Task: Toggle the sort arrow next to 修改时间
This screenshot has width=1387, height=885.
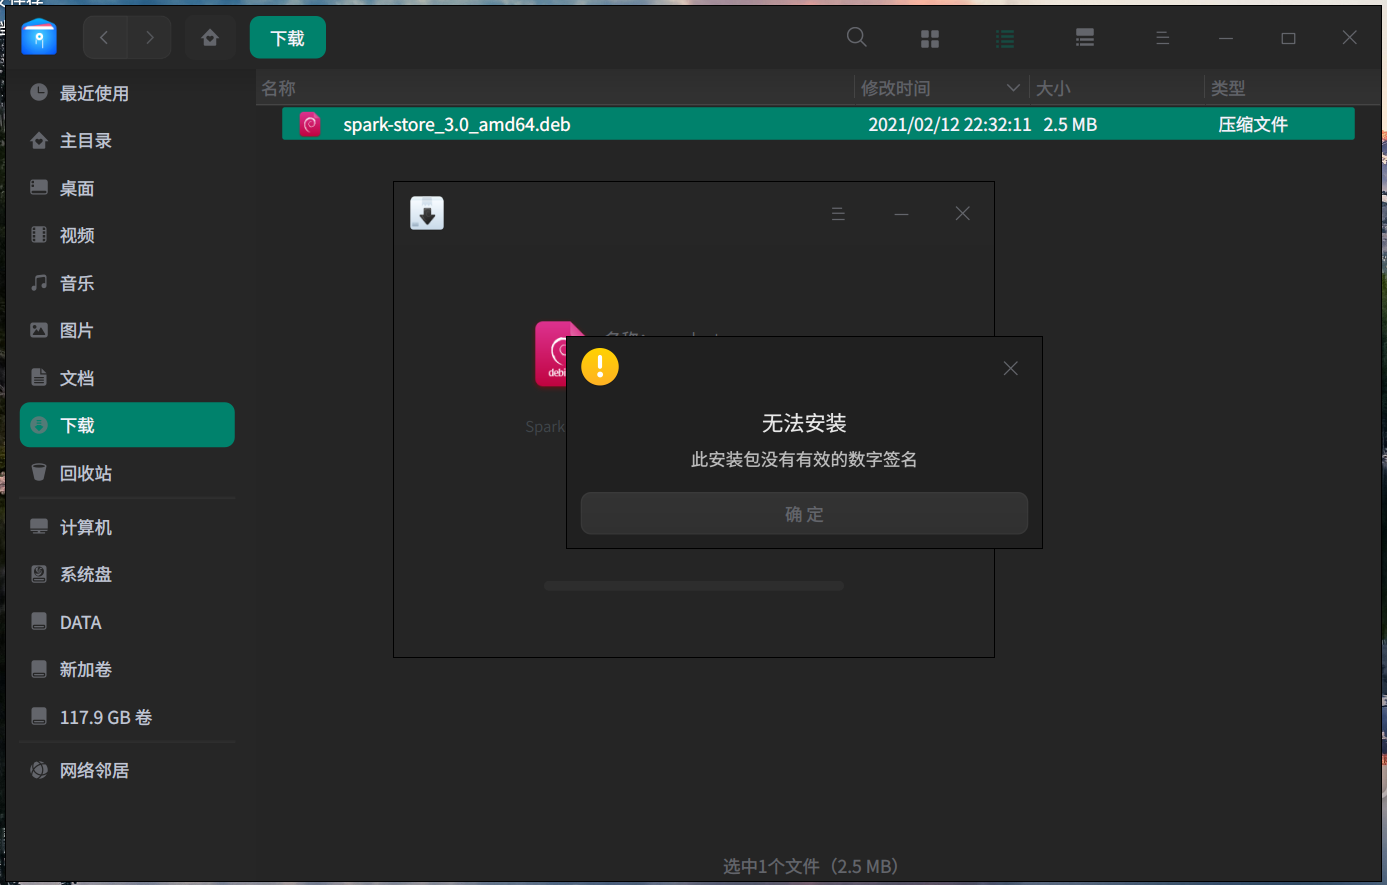Action: 1013,88
